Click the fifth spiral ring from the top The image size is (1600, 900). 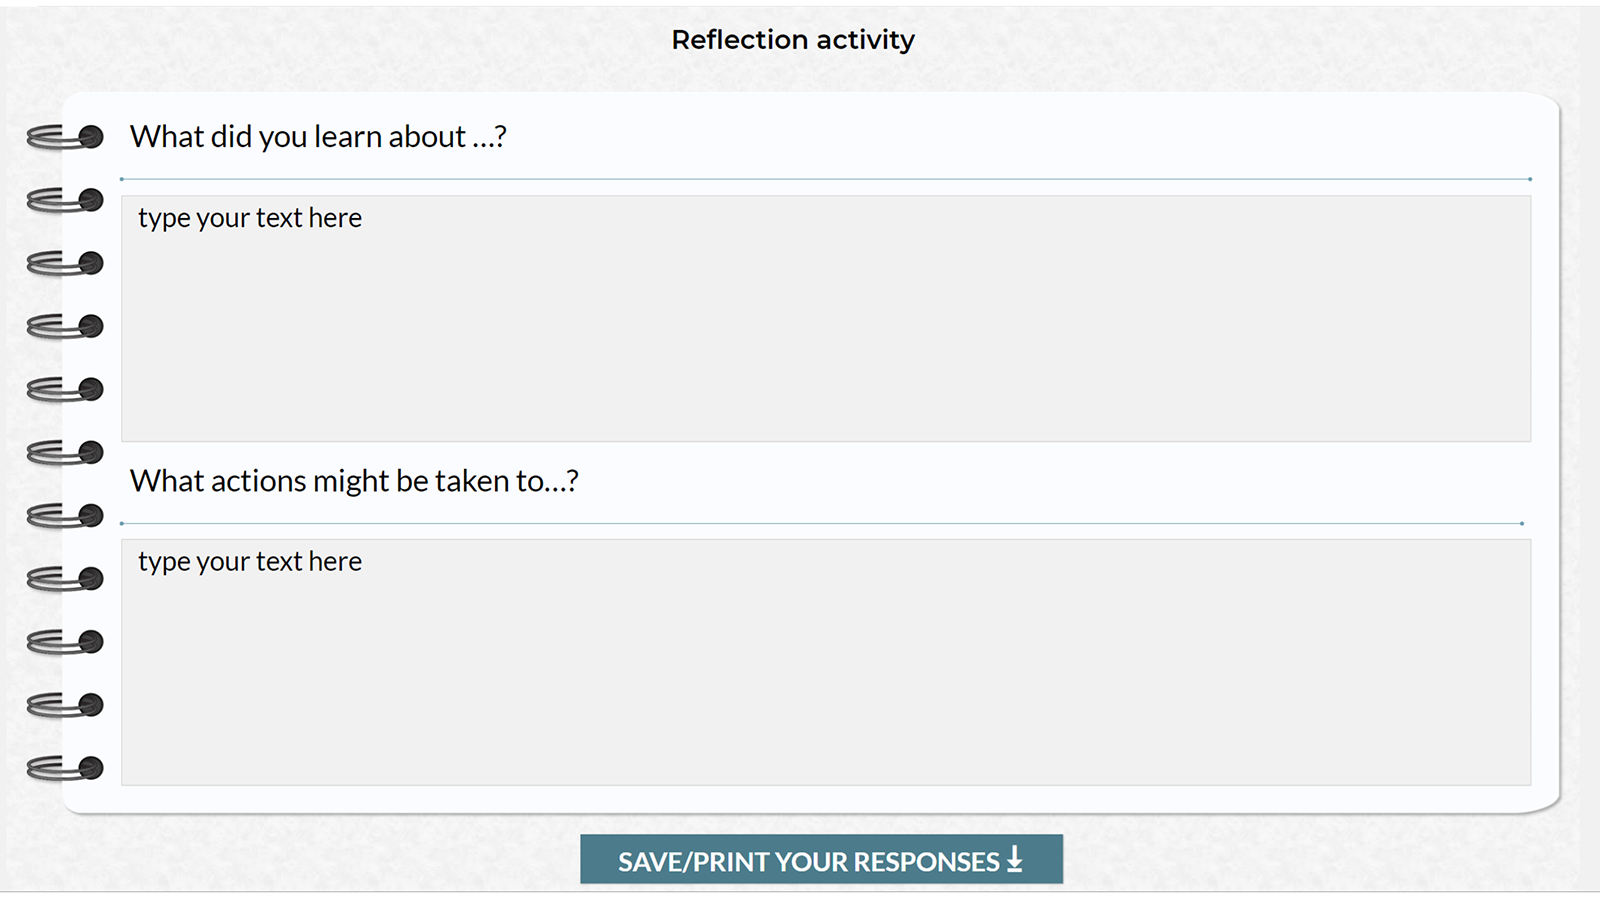(65, 389)
